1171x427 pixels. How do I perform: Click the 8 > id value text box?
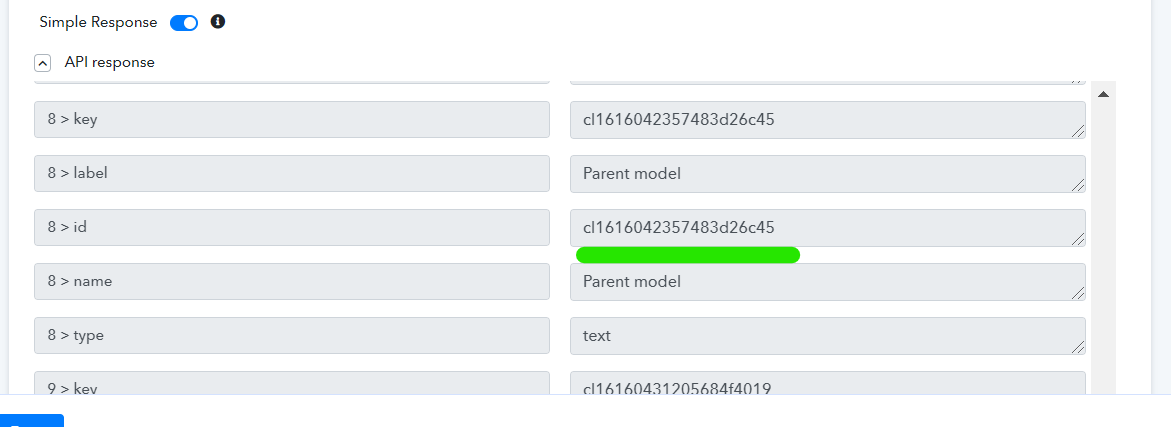(827, 228)
